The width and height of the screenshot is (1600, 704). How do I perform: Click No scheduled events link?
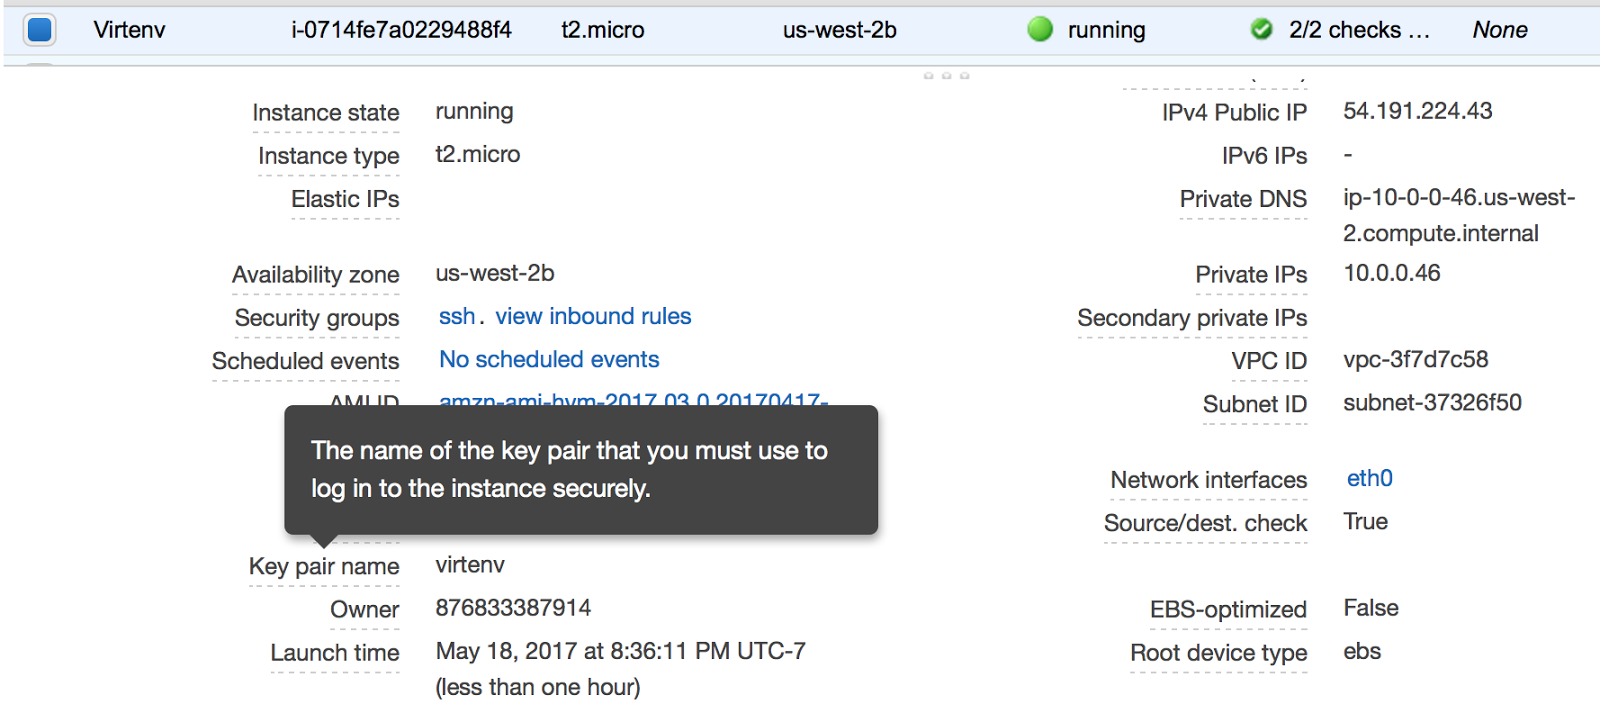click(x=549, y=360)
